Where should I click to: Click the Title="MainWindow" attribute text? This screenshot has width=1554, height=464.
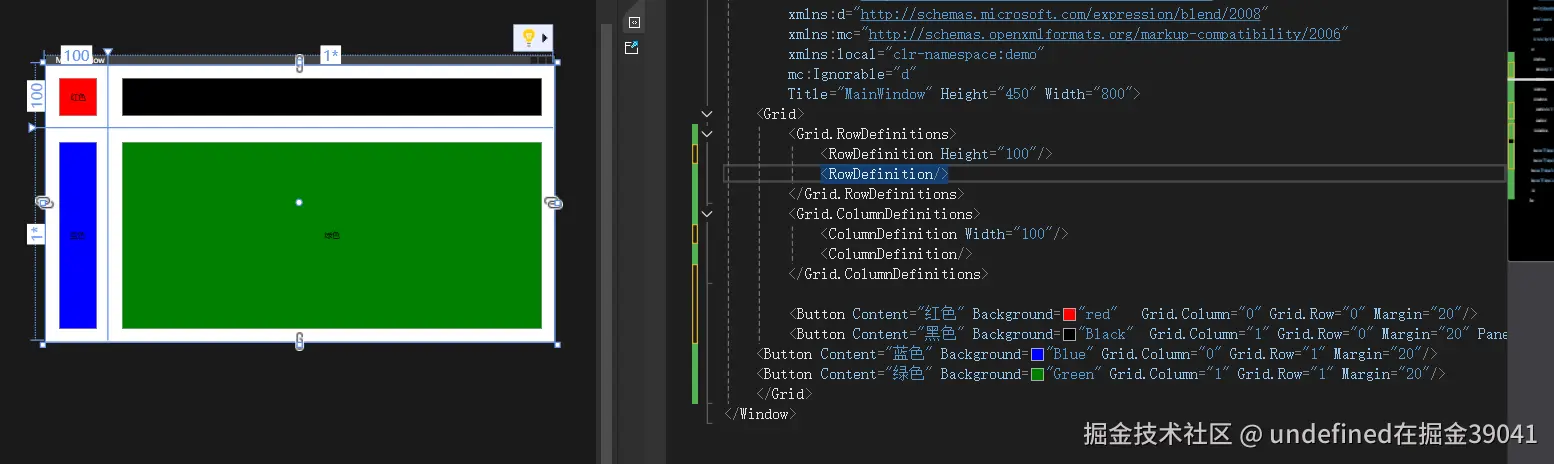(860, 94)
